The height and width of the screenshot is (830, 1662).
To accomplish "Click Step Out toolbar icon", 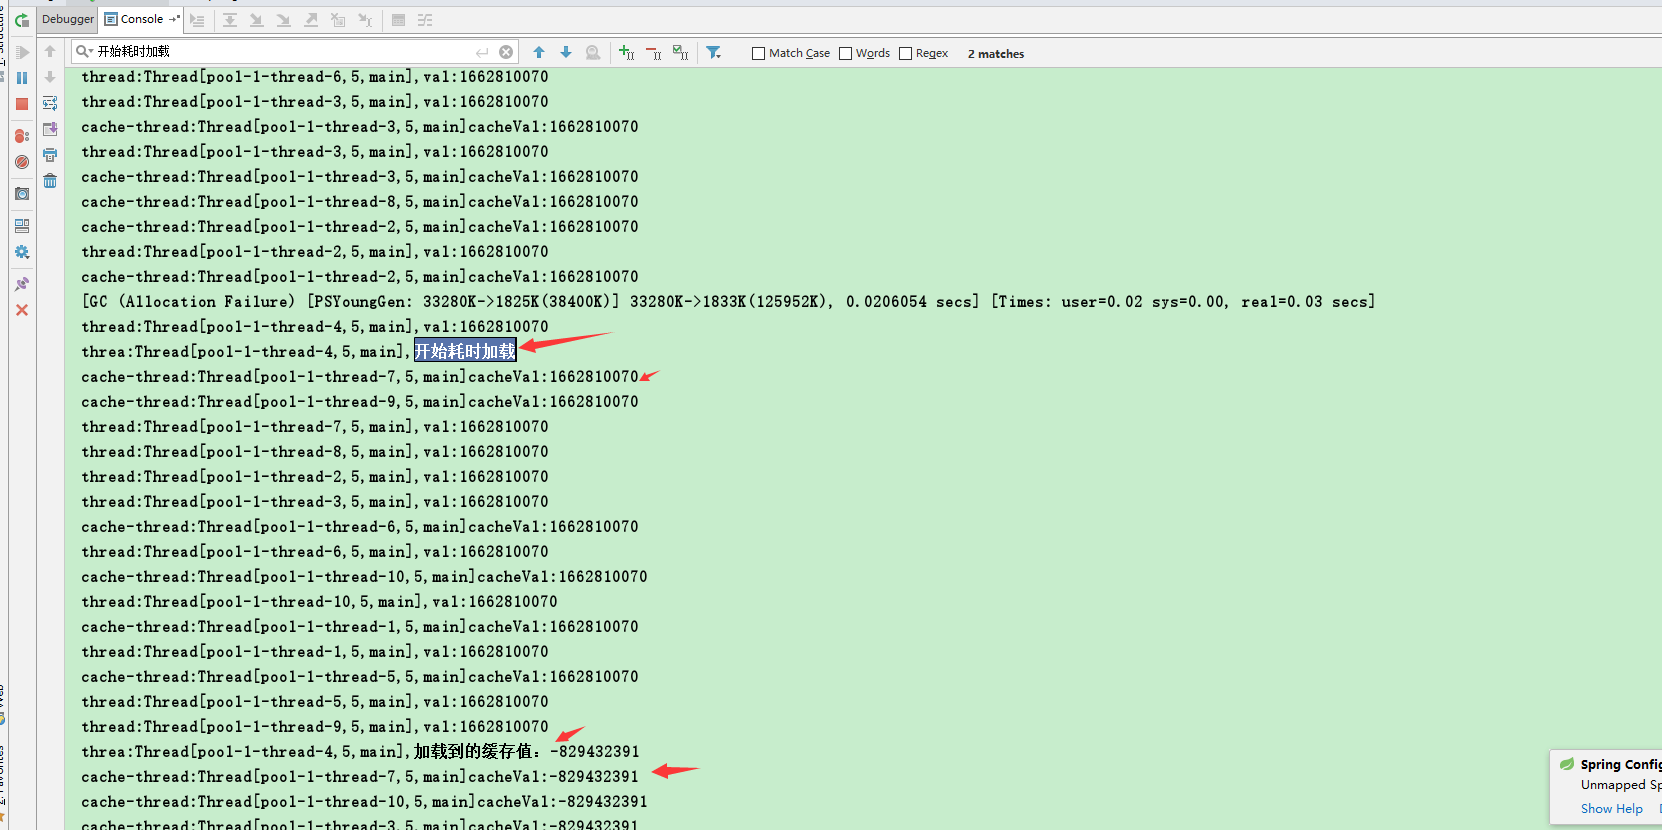I will pos(311,20).
